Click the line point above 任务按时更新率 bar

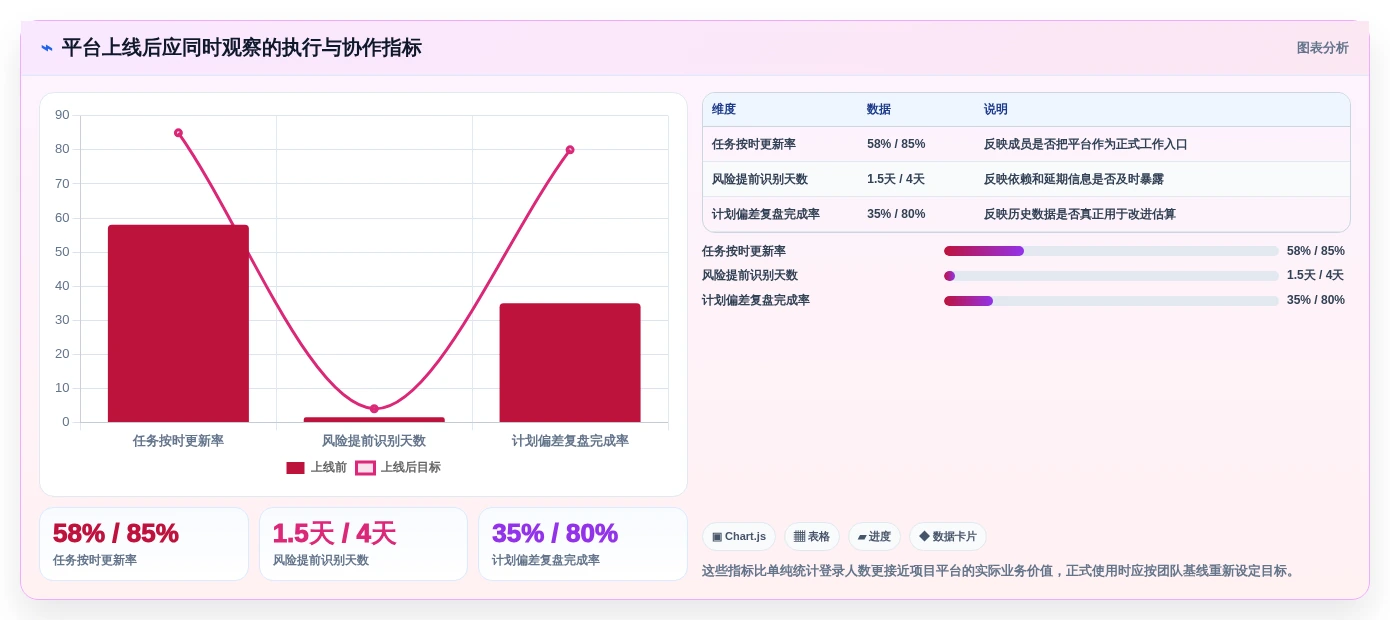[178, 133]
